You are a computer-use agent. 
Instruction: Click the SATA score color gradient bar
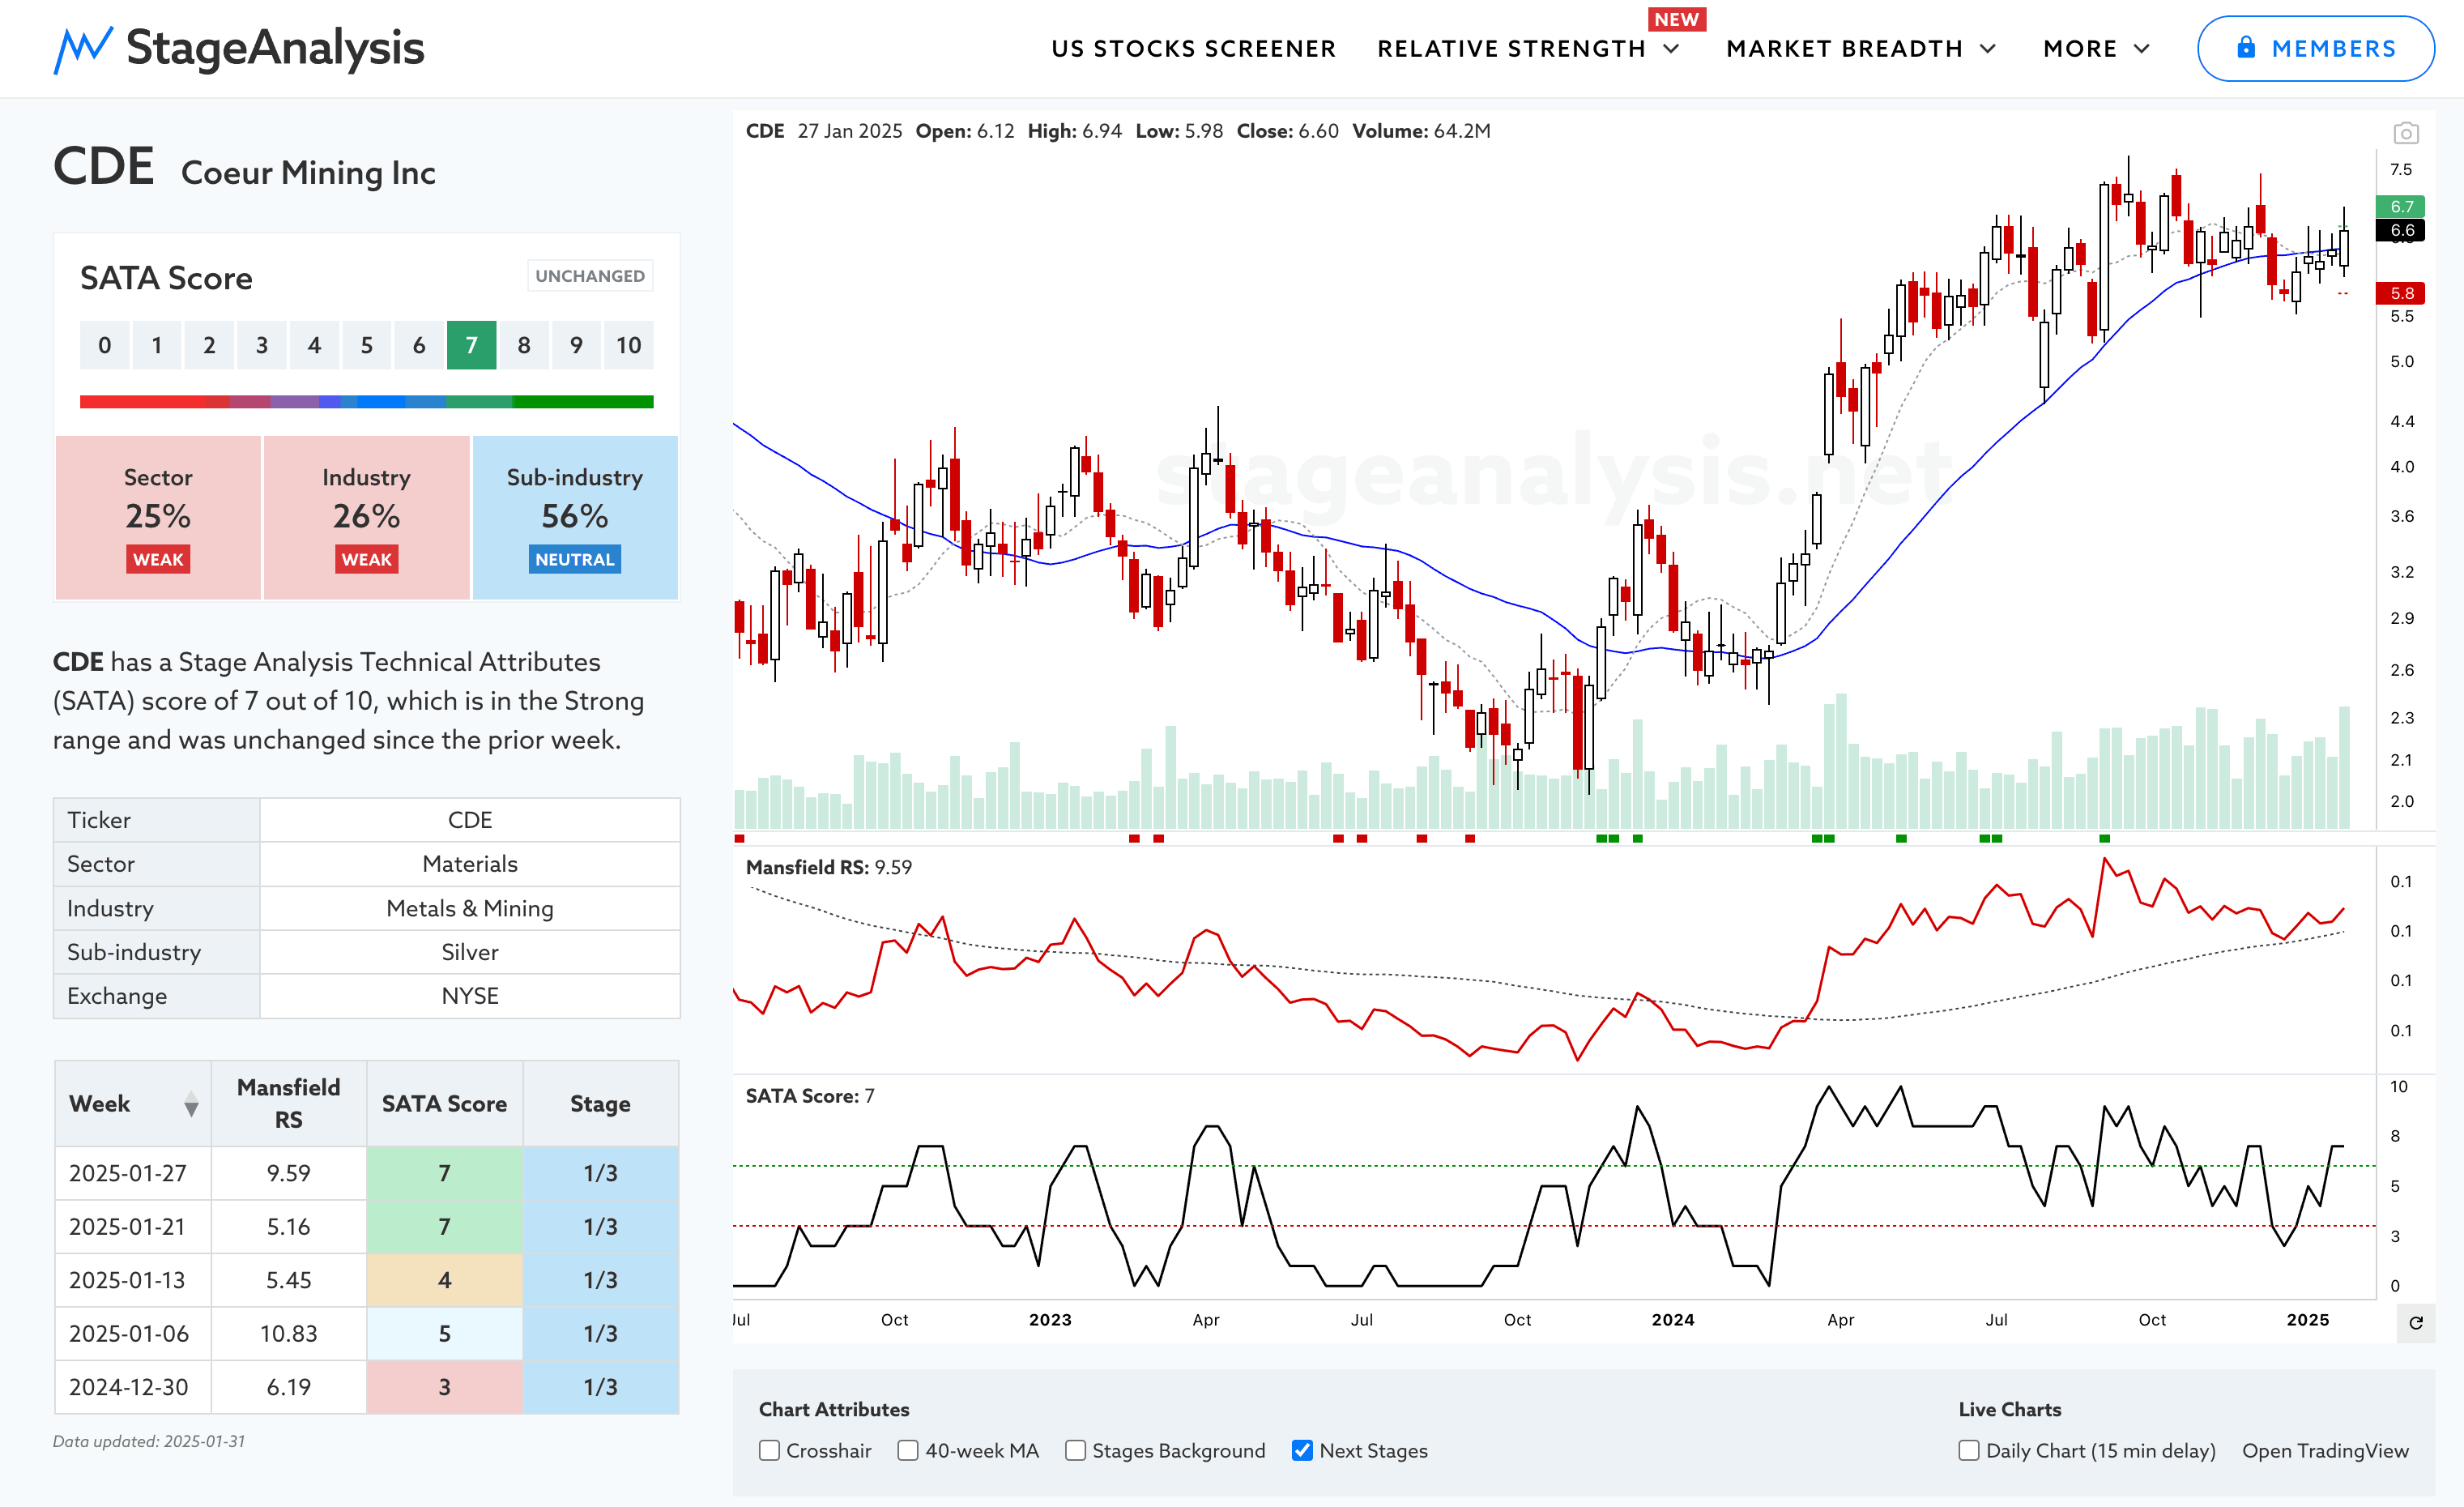point(366,401)
